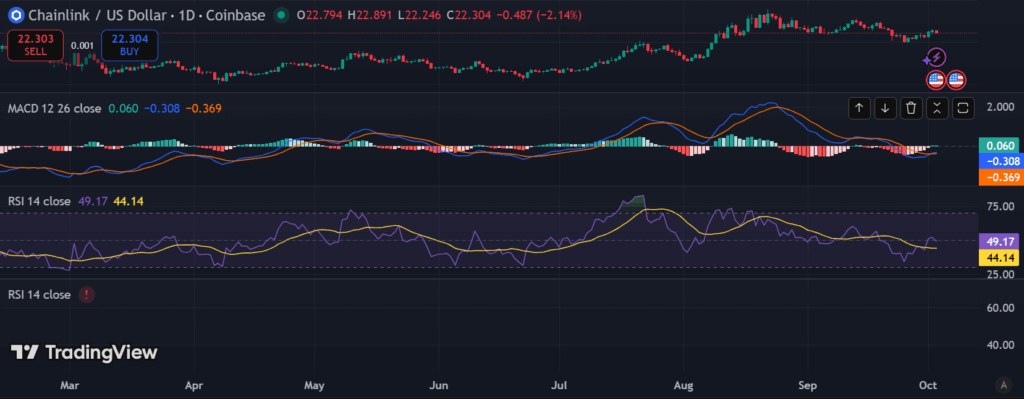The image size is (1024, 399).
Task: Click the purple lightning event icon
Action: pyautogui.click(x=936, y=57)
